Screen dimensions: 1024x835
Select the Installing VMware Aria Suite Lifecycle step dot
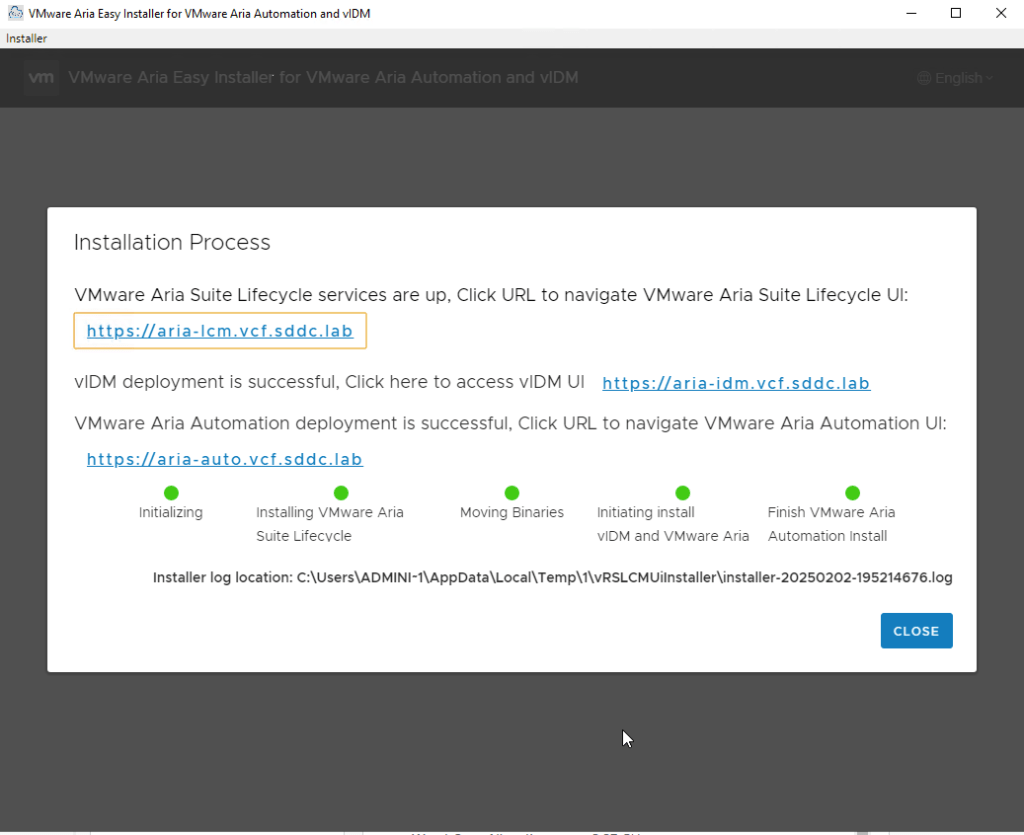pyautogui.click(x=341, y=493)
